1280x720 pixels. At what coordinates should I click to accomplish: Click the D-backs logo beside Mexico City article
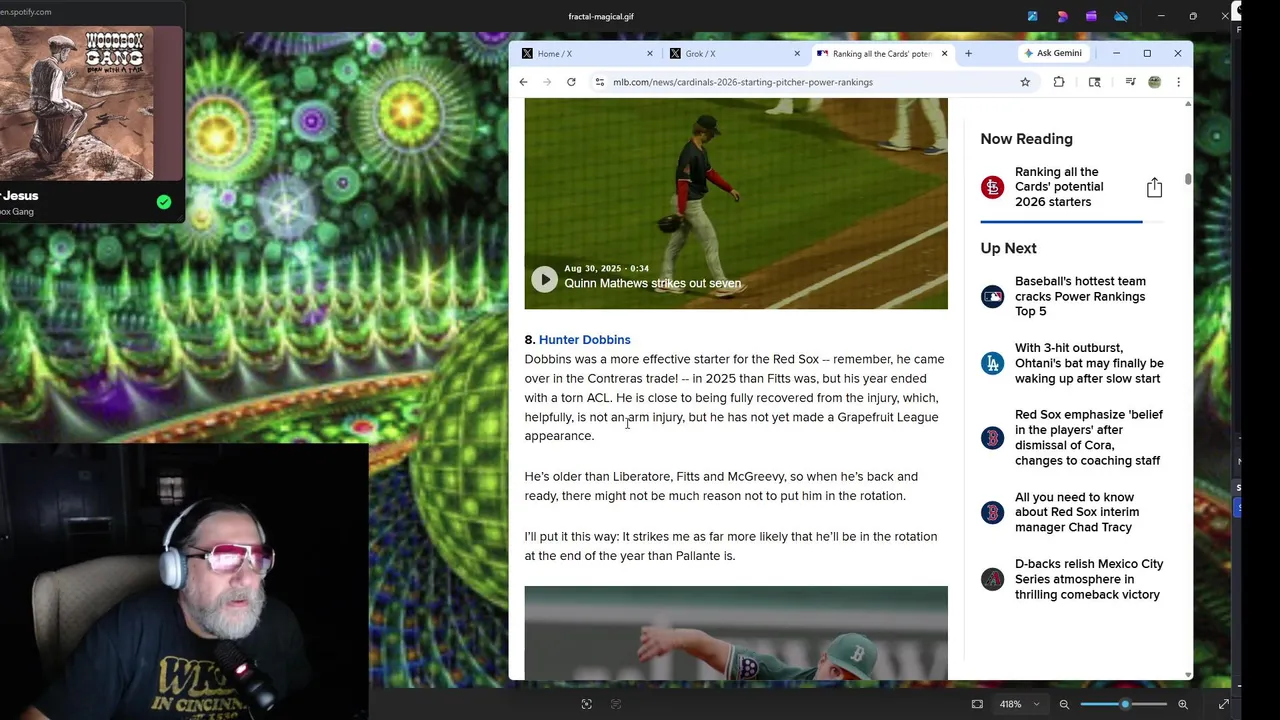point(992,579)
